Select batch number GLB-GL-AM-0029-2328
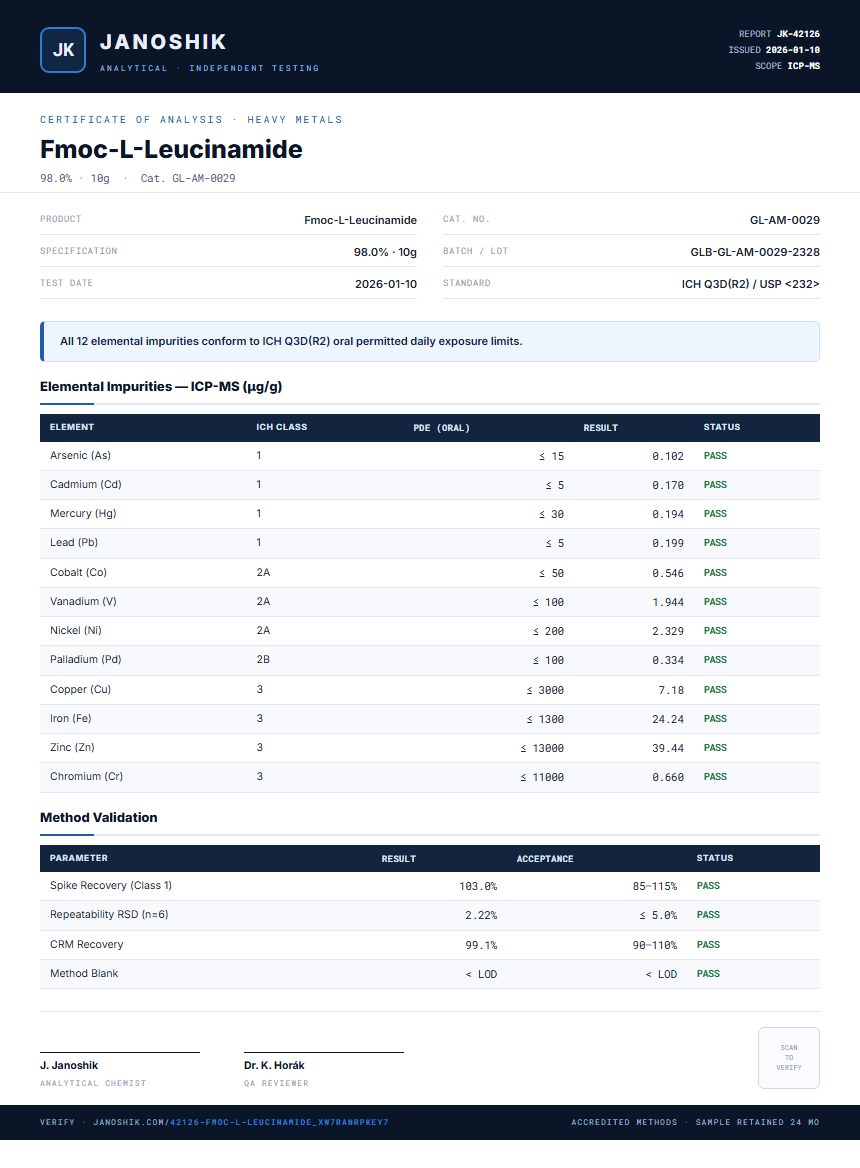The image size is (860, 1168). point(755,252)
